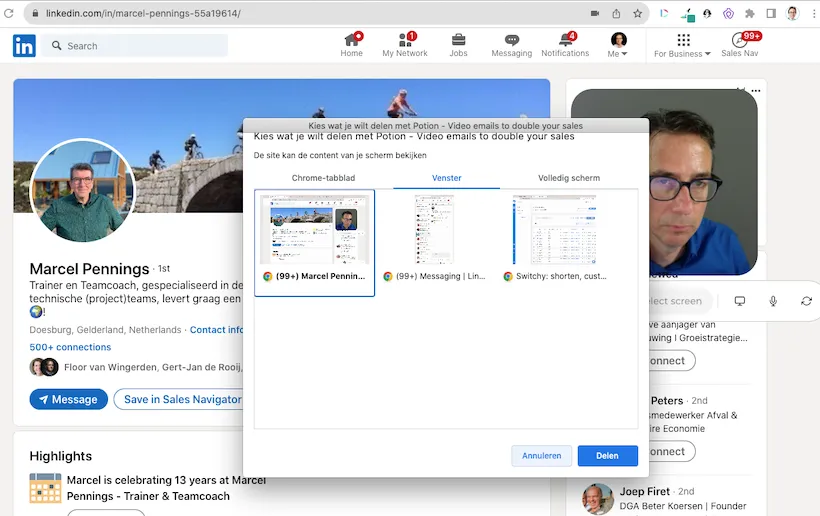Click the browser address bar URL

pos(143,14)
